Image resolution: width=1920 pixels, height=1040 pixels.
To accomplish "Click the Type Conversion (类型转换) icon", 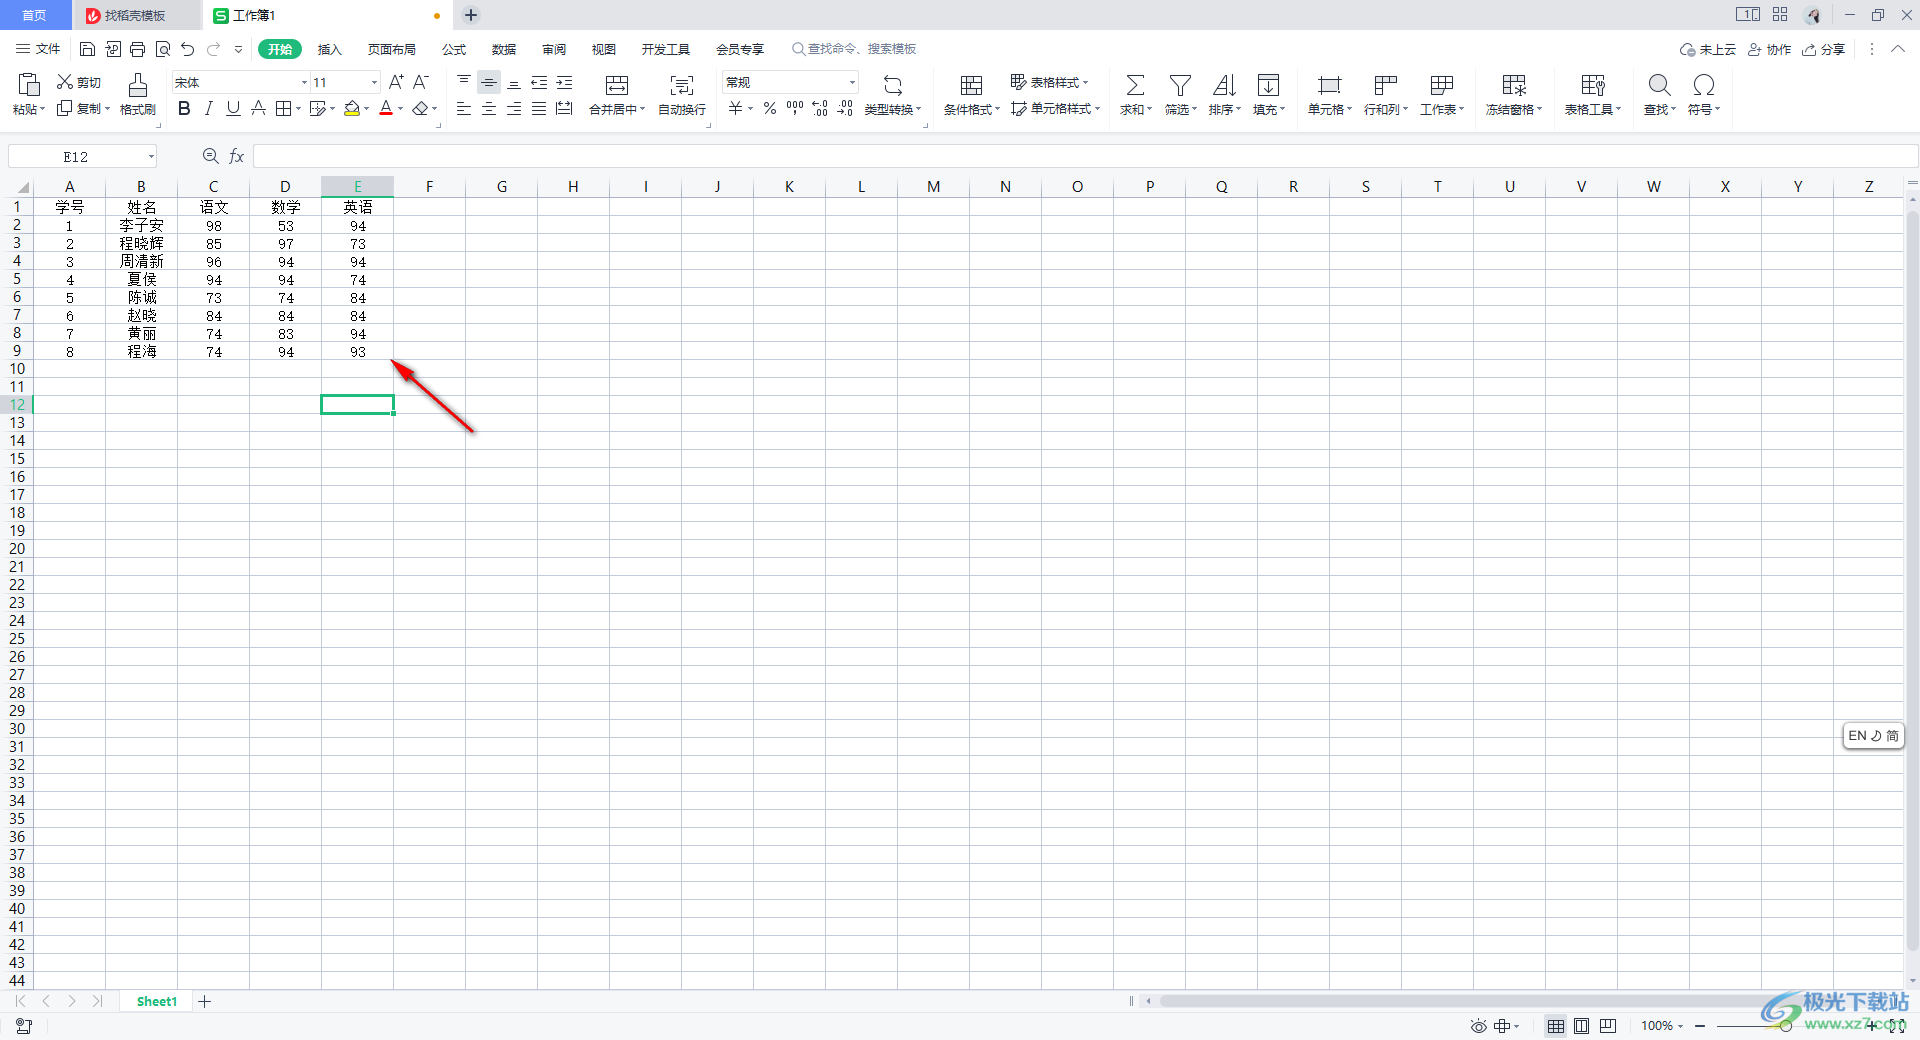I will point(893,85).
